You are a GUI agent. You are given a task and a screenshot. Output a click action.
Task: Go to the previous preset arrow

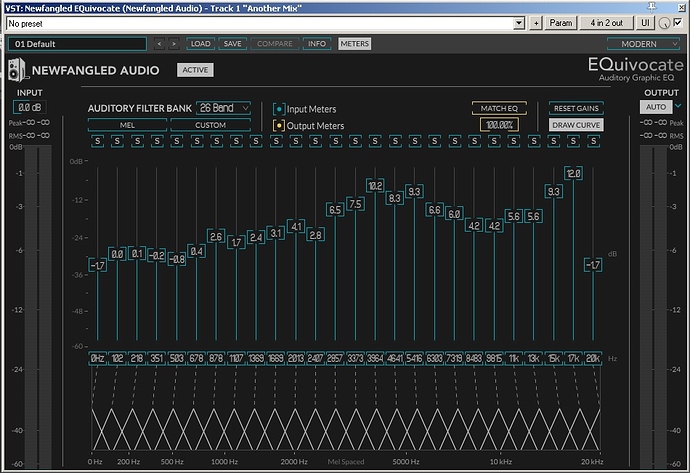click(159, 44)
